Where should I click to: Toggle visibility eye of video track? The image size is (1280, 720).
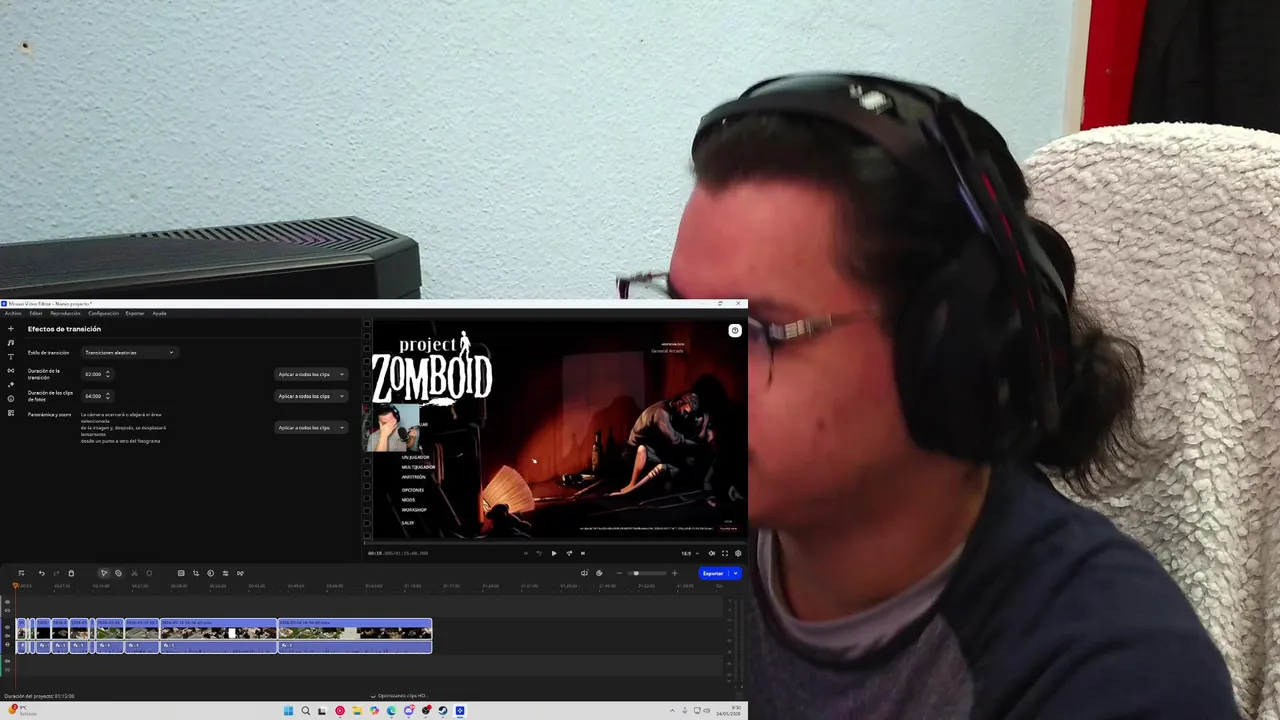point(7,627)
